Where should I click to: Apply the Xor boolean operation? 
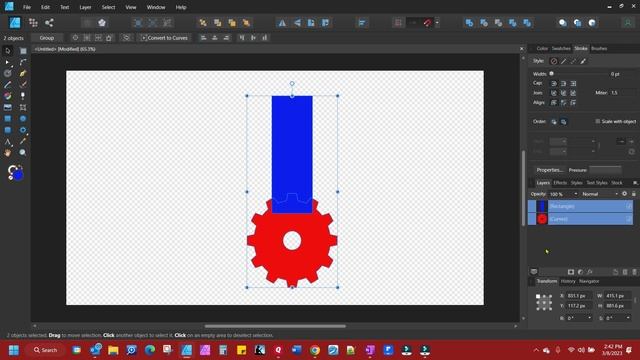pos(513,23)
